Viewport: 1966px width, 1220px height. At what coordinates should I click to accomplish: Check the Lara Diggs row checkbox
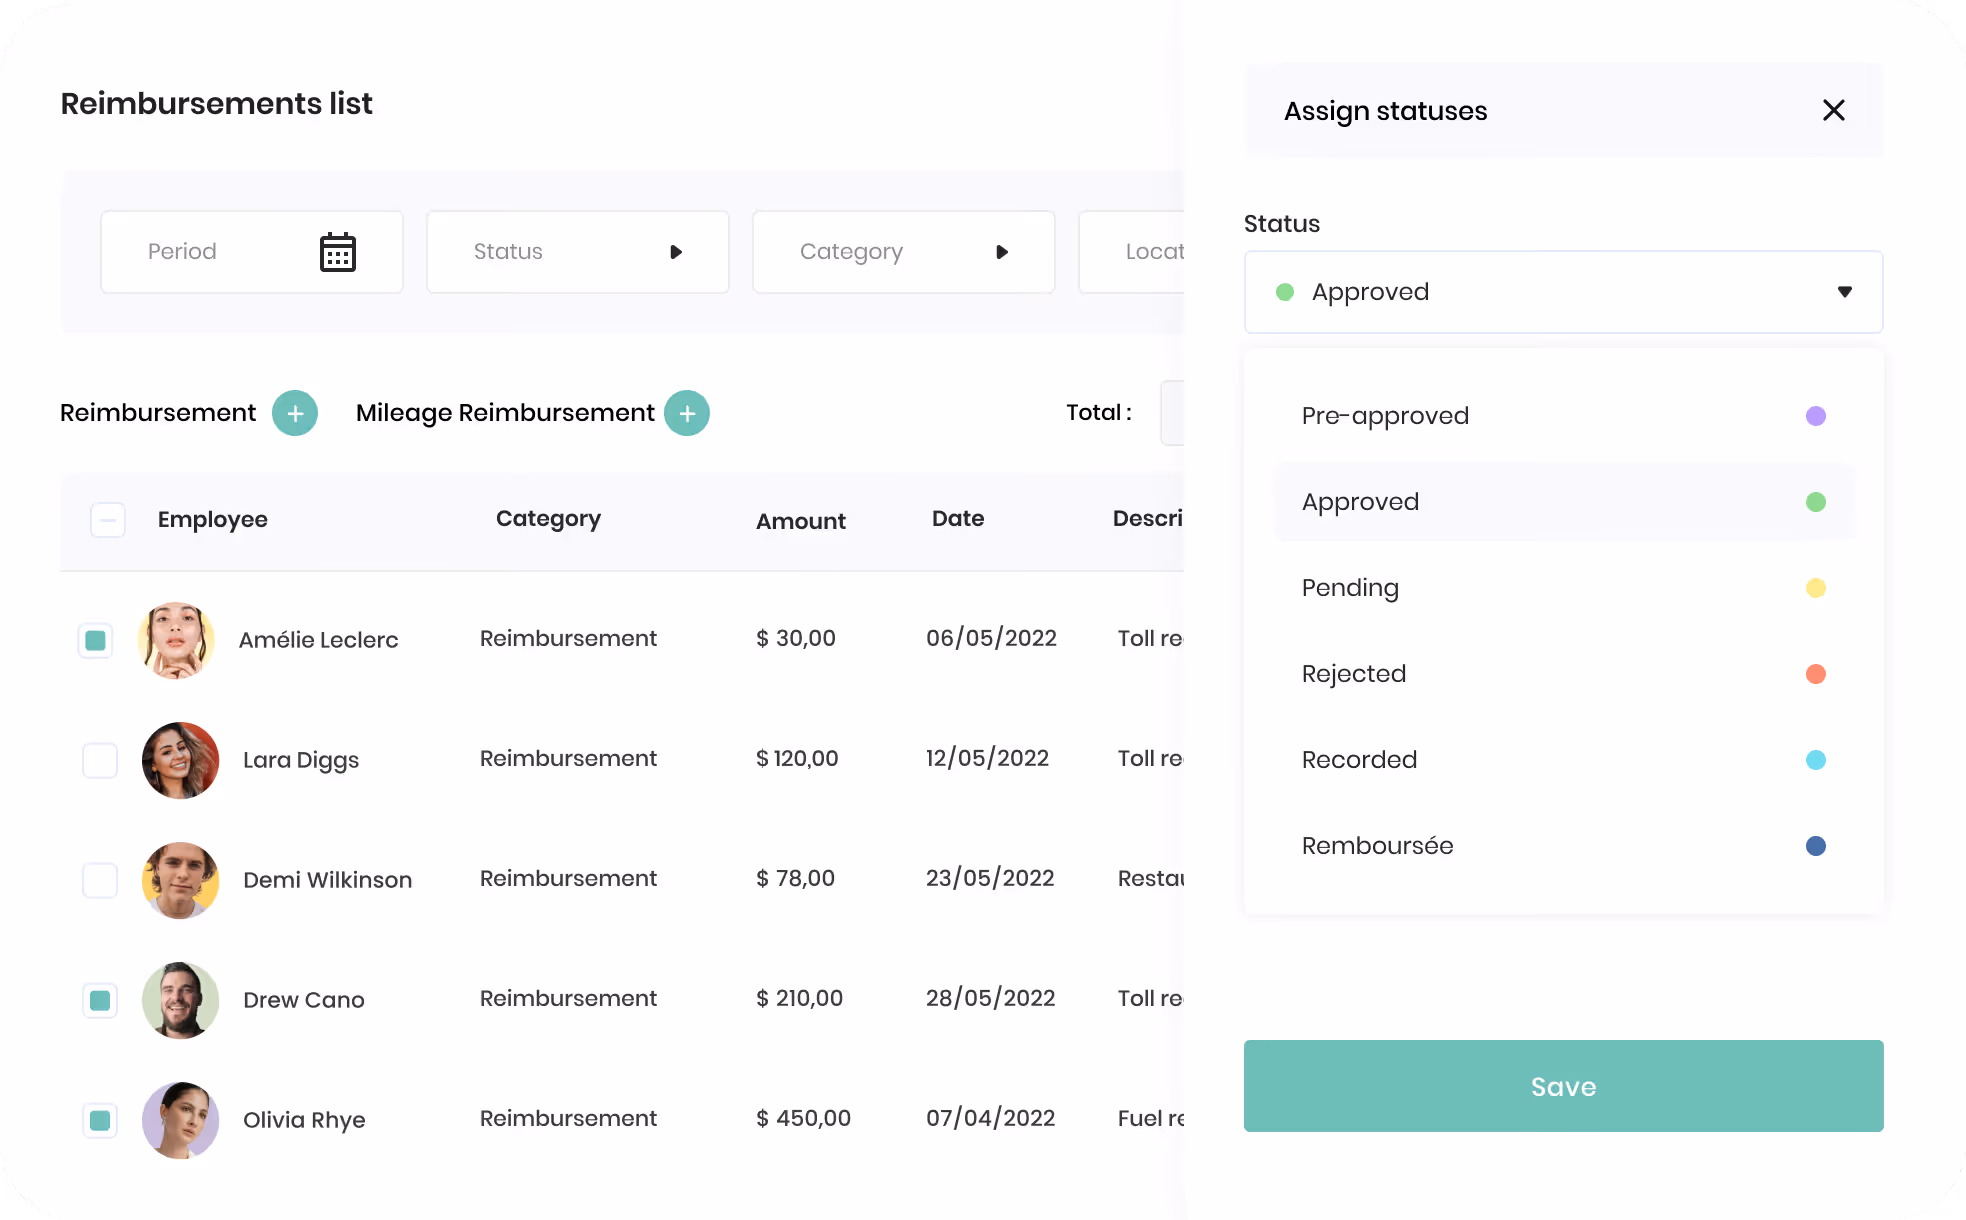click(x=100, y=760)
